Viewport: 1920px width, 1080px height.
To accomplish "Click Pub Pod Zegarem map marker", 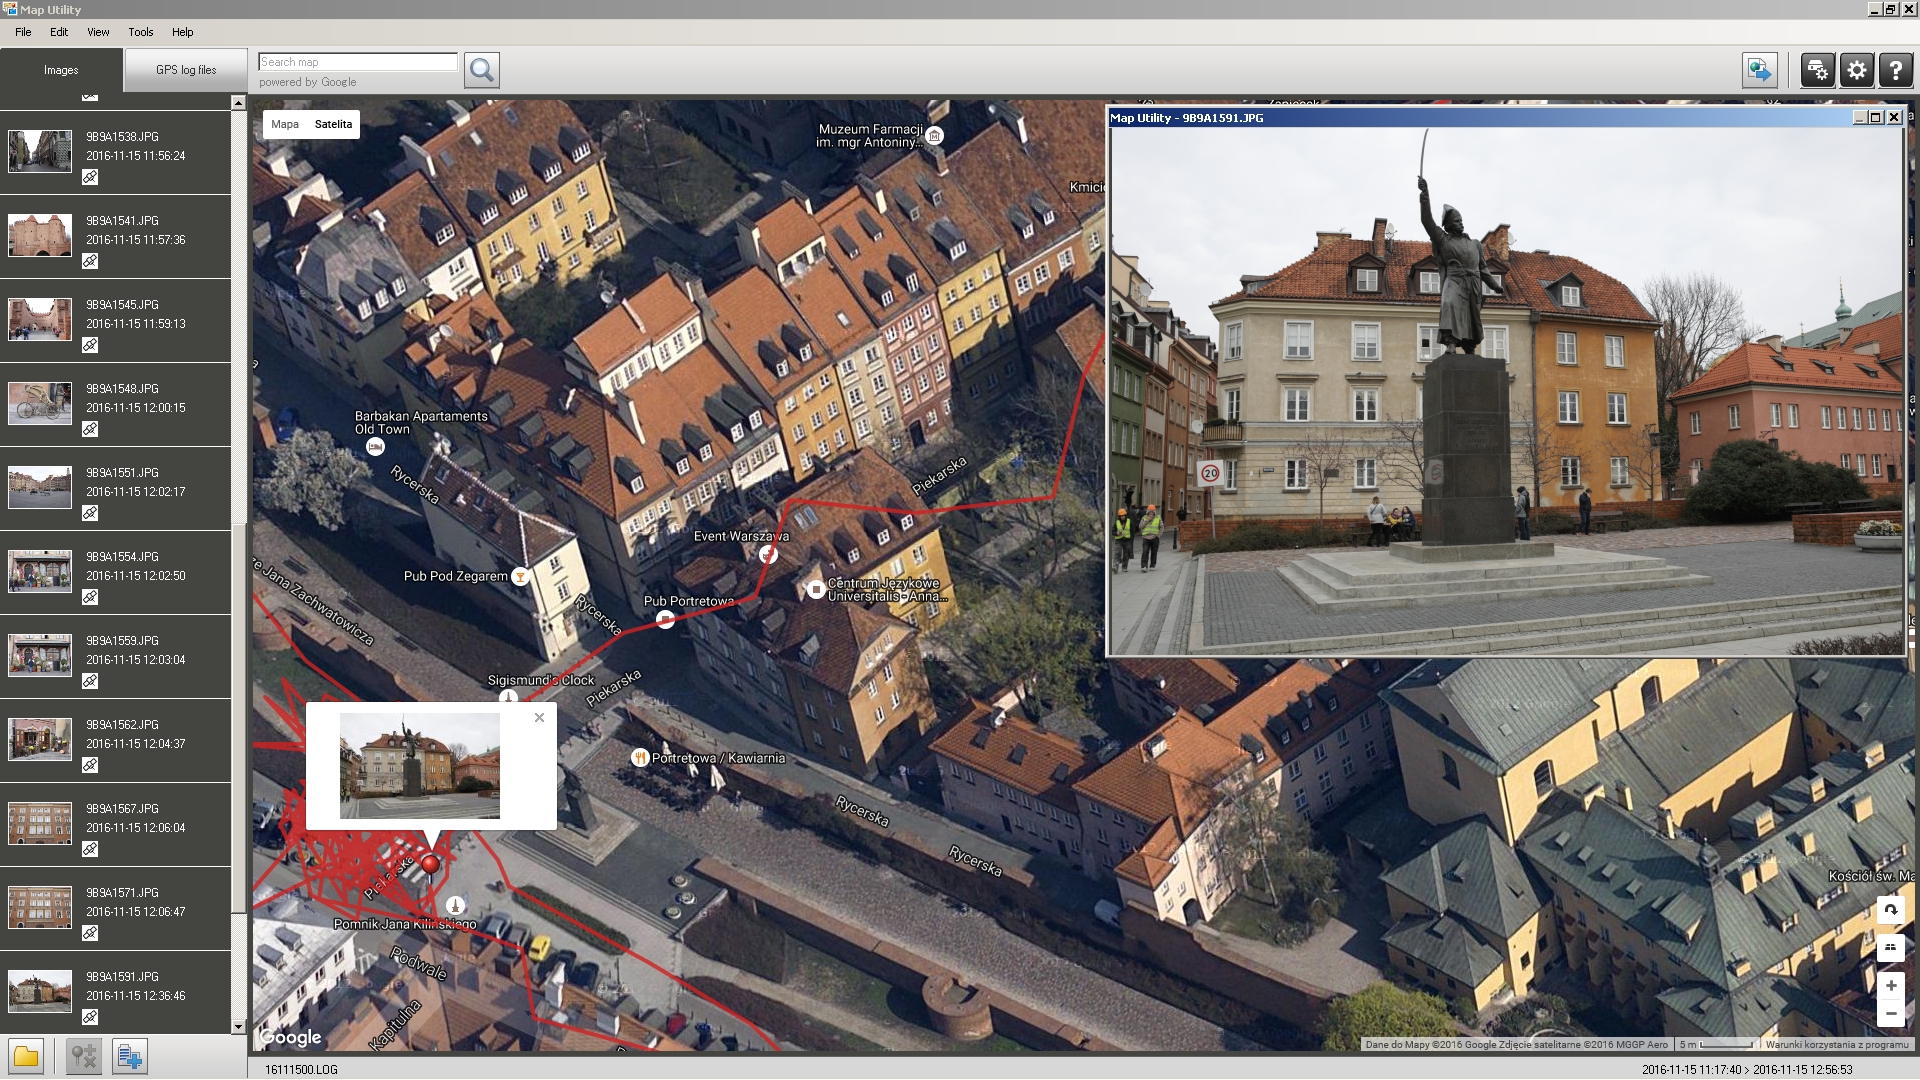I will pyautogui.click(x=520, y=576).
